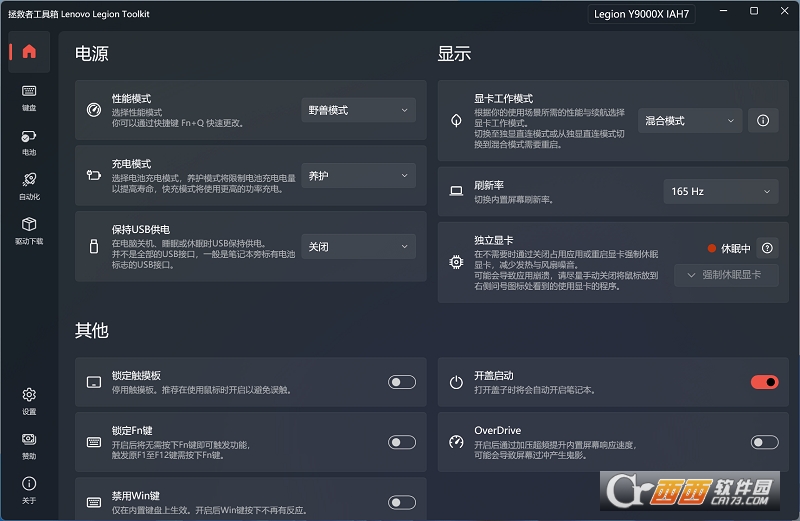Screen dimensions: 800x521
Task: Show info for 显卡工作模式
Action: pos(763,120)
